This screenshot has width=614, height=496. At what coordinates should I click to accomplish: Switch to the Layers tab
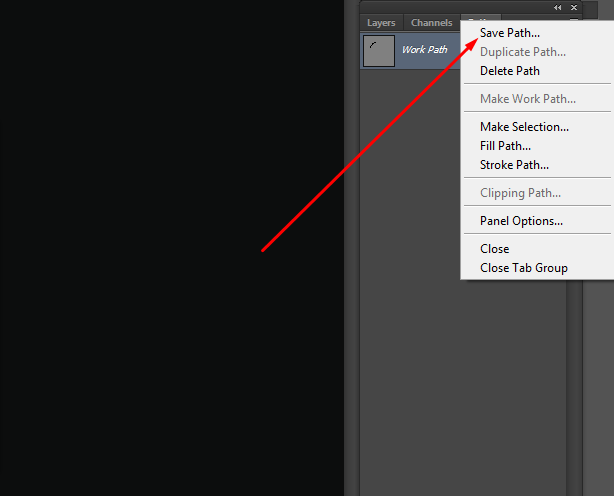pyautogui.click(x=381, y=23)
